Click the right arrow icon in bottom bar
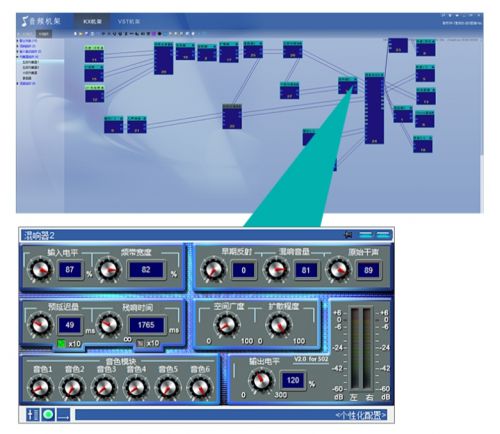Screen dimensions: 500x434 click(63, 415)
